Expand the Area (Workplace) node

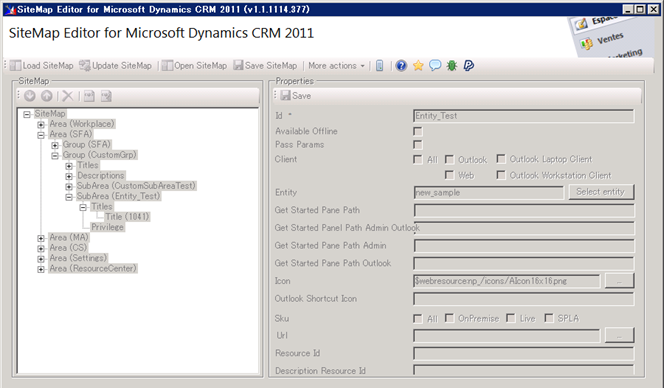pyautogui.click(x=41, y=125)
